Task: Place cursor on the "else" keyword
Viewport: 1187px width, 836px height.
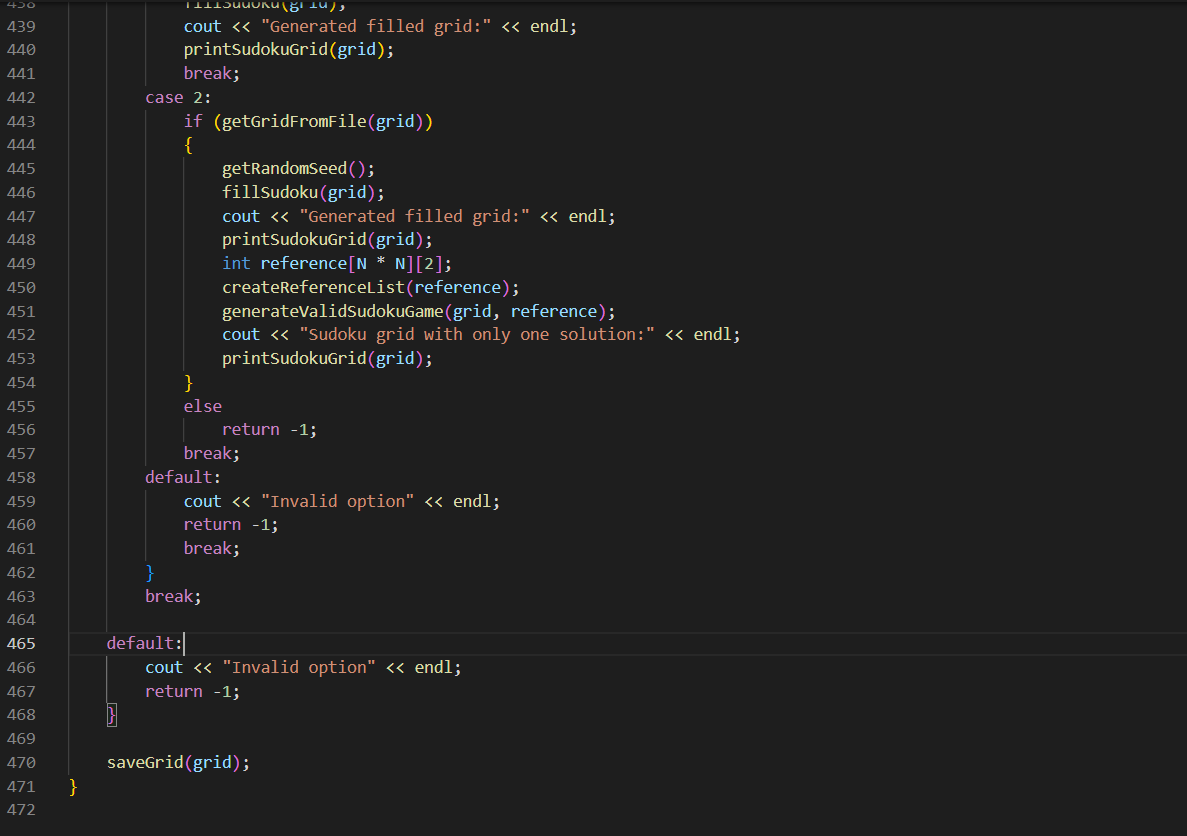Action: 201,405
